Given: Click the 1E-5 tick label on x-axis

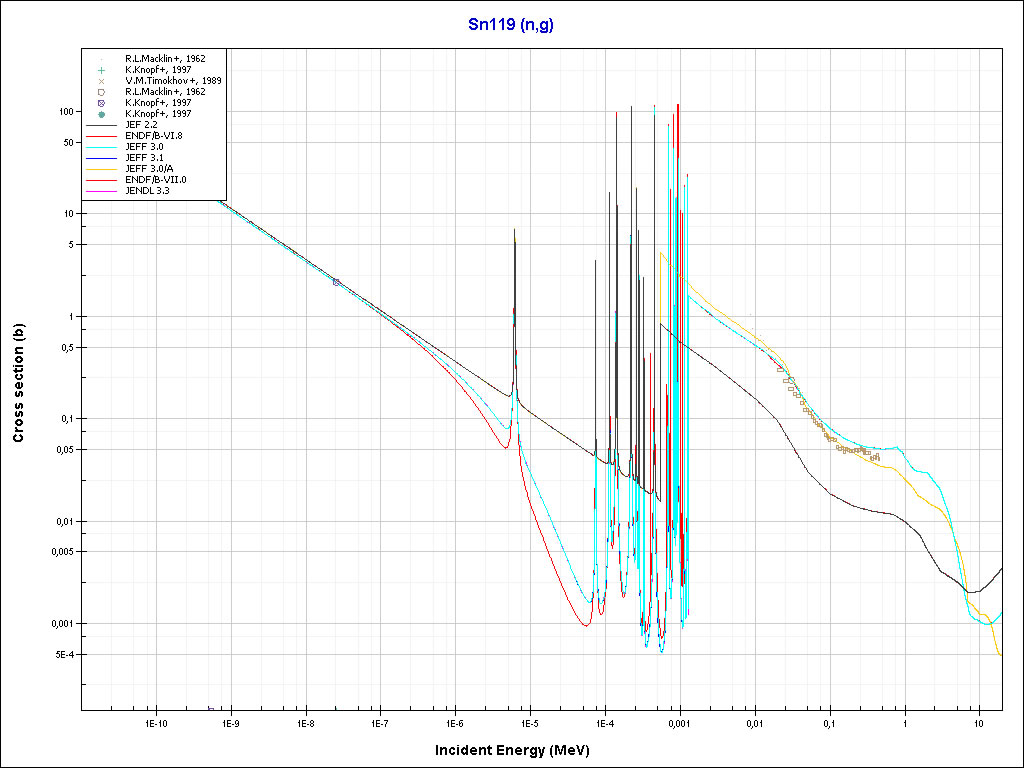Looking at the screenshot, I should click(x=529, y=722).
